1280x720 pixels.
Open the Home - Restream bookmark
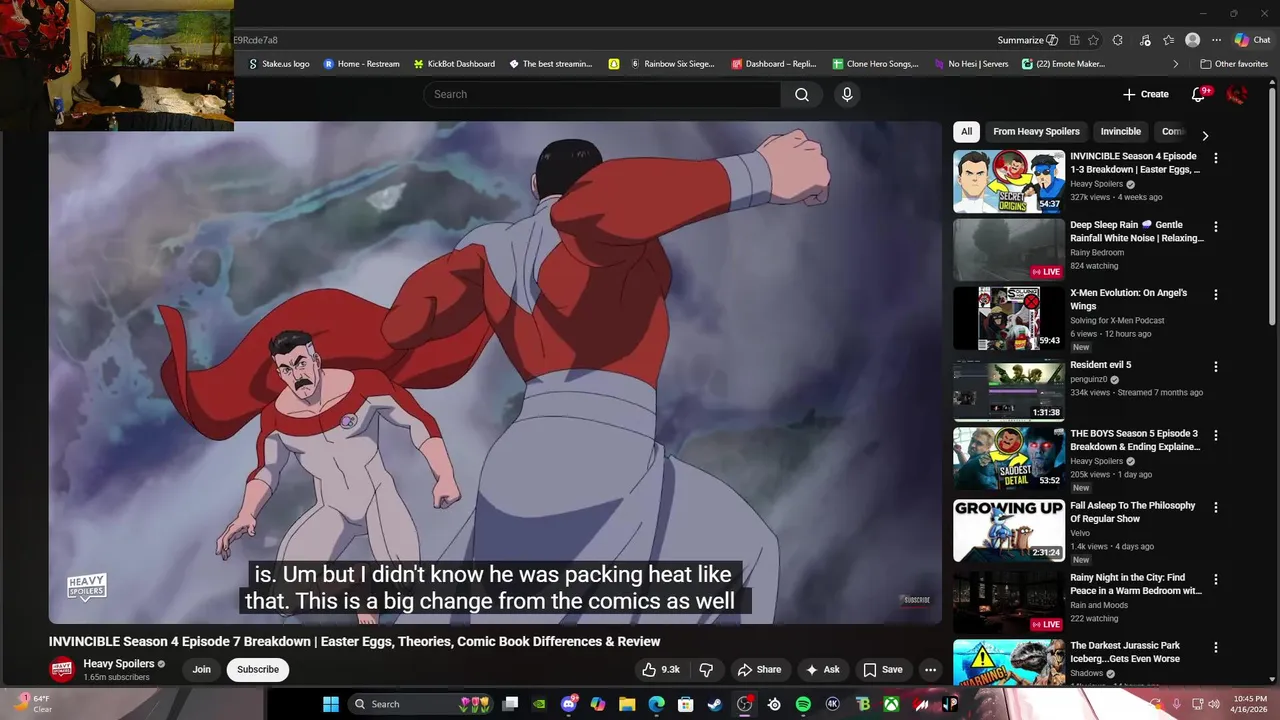coord(361,64)
